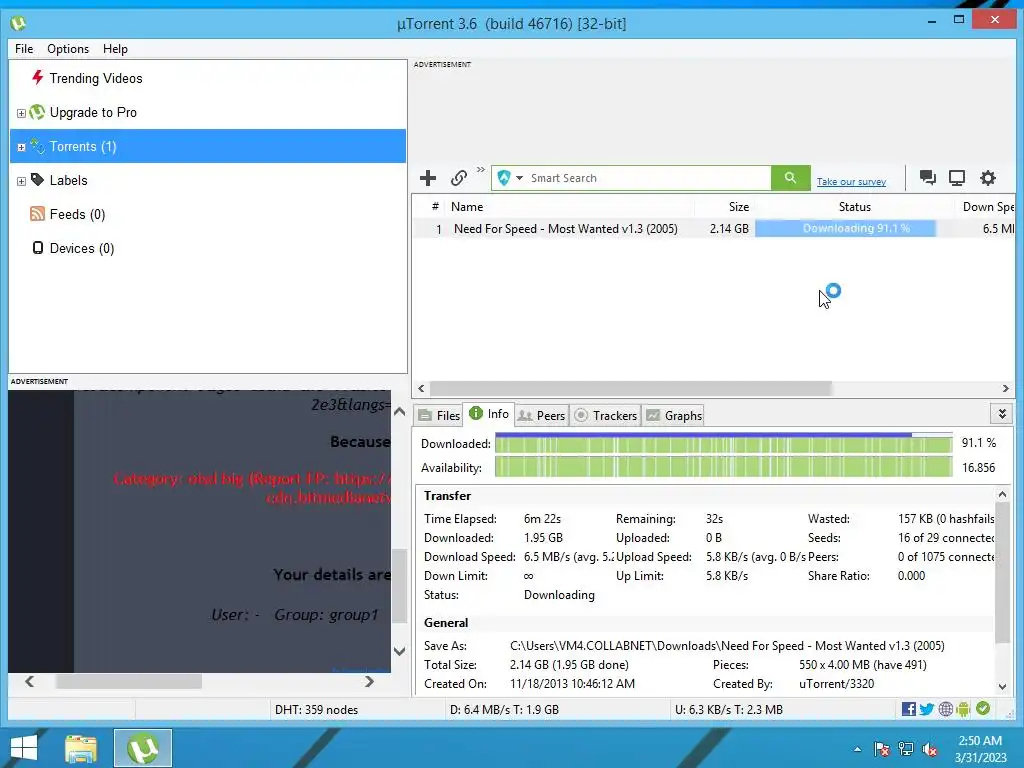Click the download speed status bar entry
The height and width of the screenshot is (768, 1024).
tap(504, 710)
